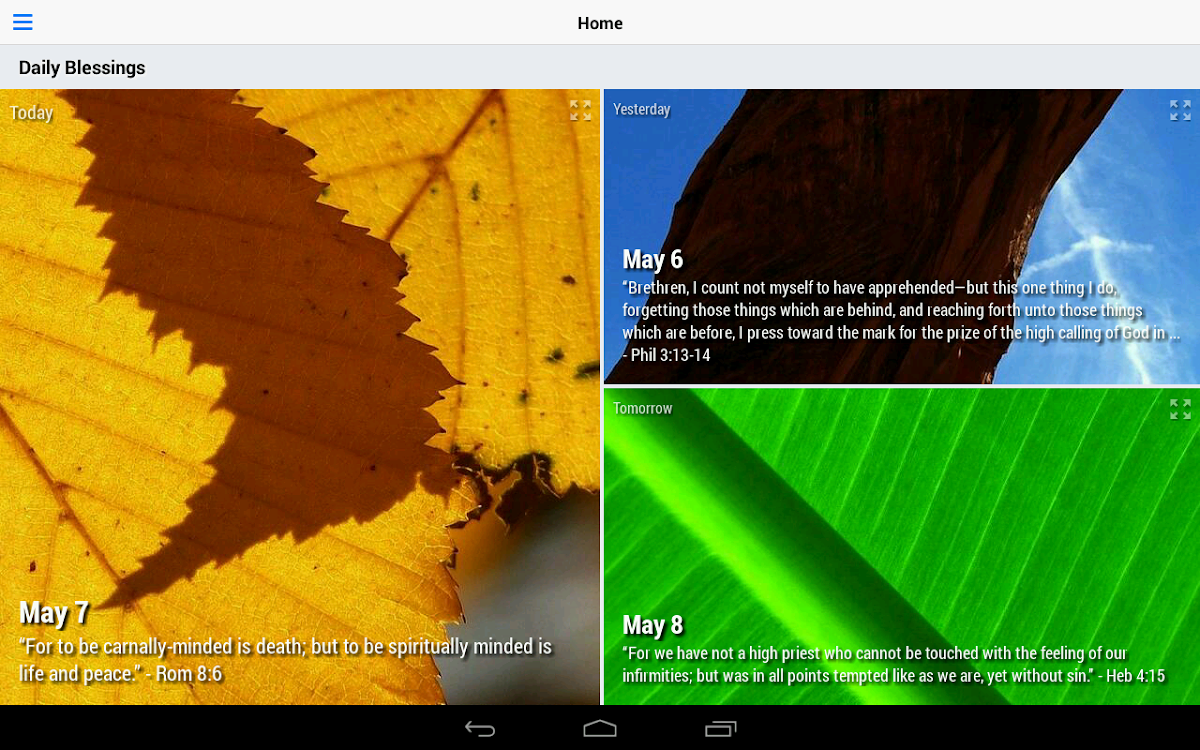Open the hamburger navigation menu
1200x750 pixels.
coord(22,22)
